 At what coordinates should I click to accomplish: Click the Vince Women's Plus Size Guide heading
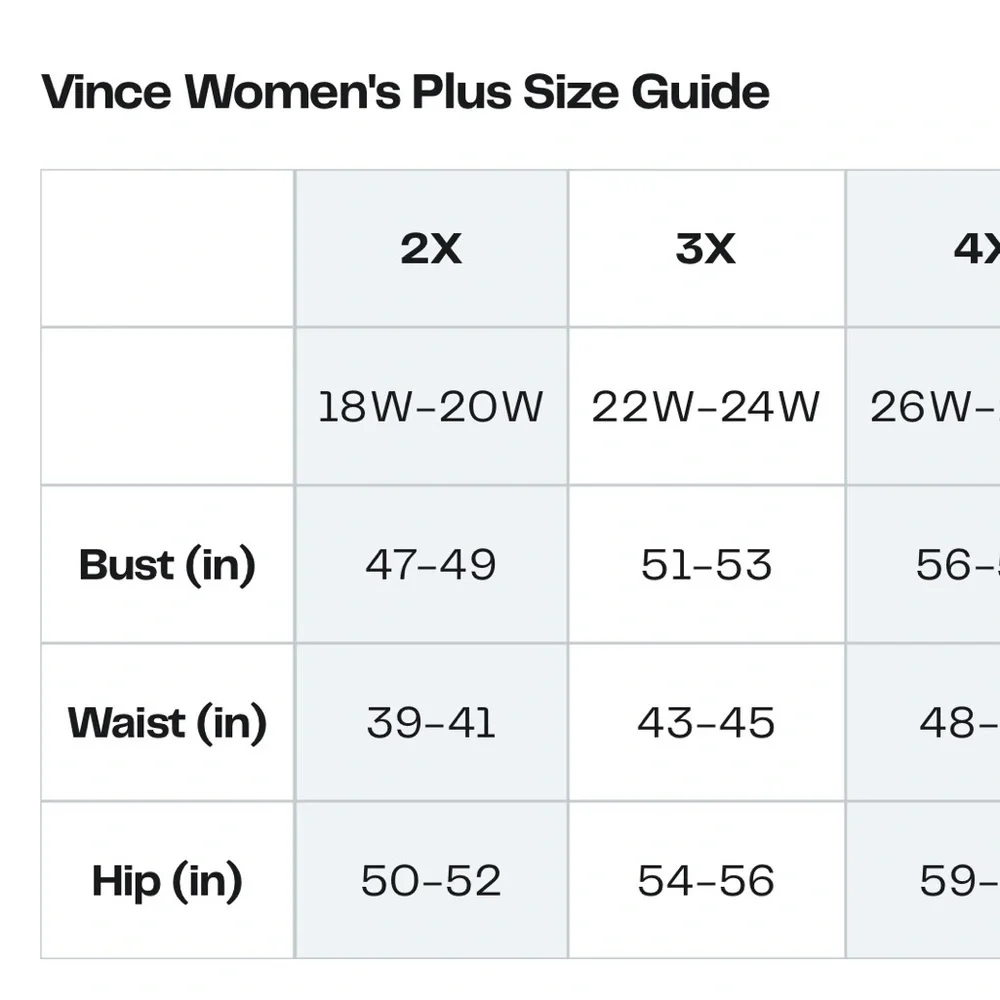tap(405, 92)
